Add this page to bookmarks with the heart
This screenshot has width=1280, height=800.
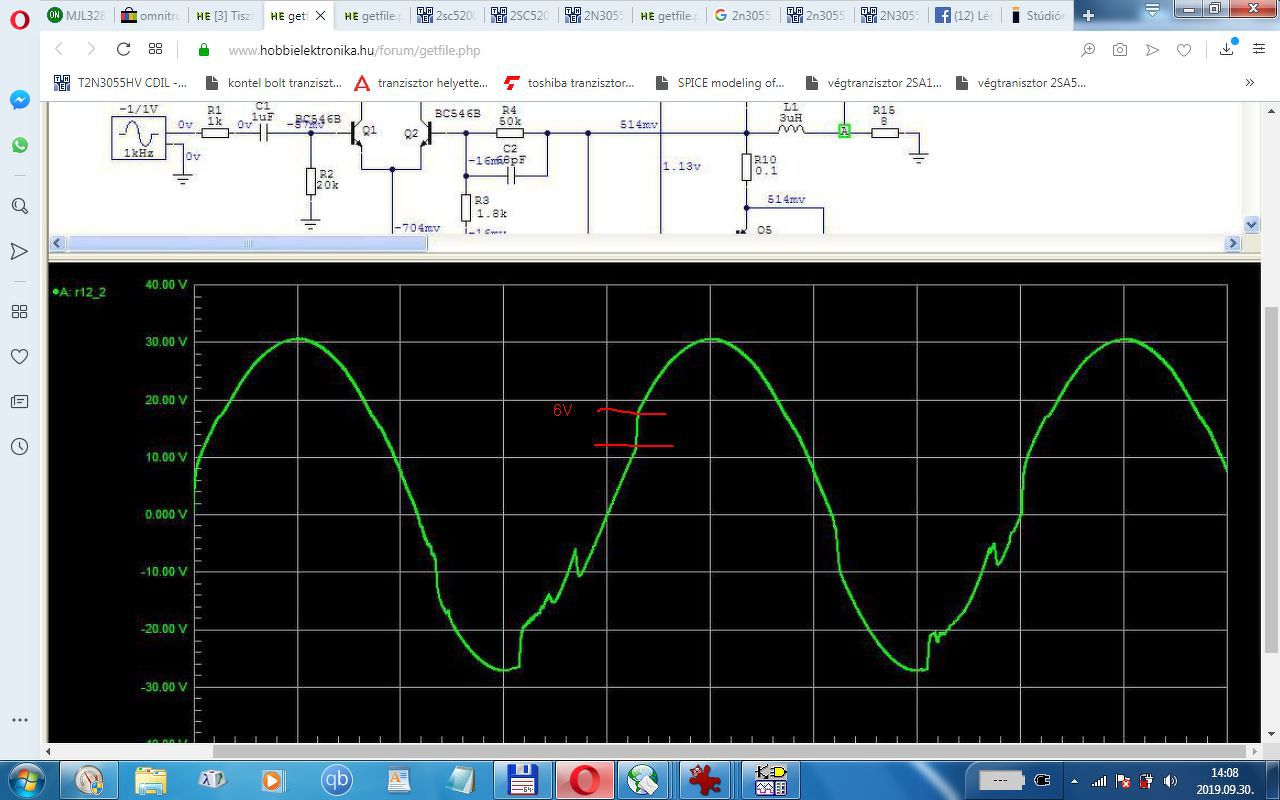[x=1184, y=50]
